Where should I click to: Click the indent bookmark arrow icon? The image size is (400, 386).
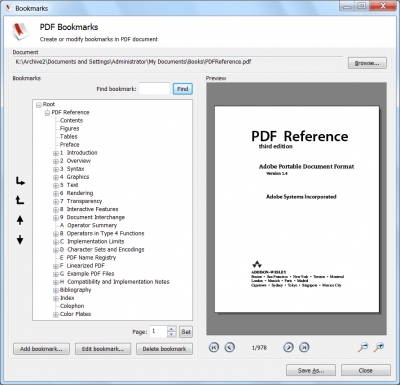(x=20, y=181)
